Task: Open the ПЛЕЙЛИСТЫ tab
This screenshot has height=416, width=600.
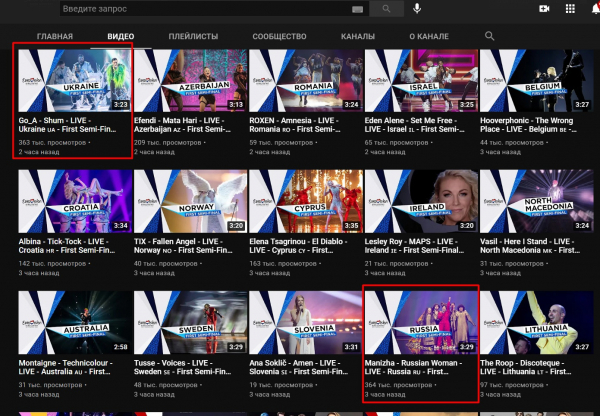Action: tap(194, 36)
